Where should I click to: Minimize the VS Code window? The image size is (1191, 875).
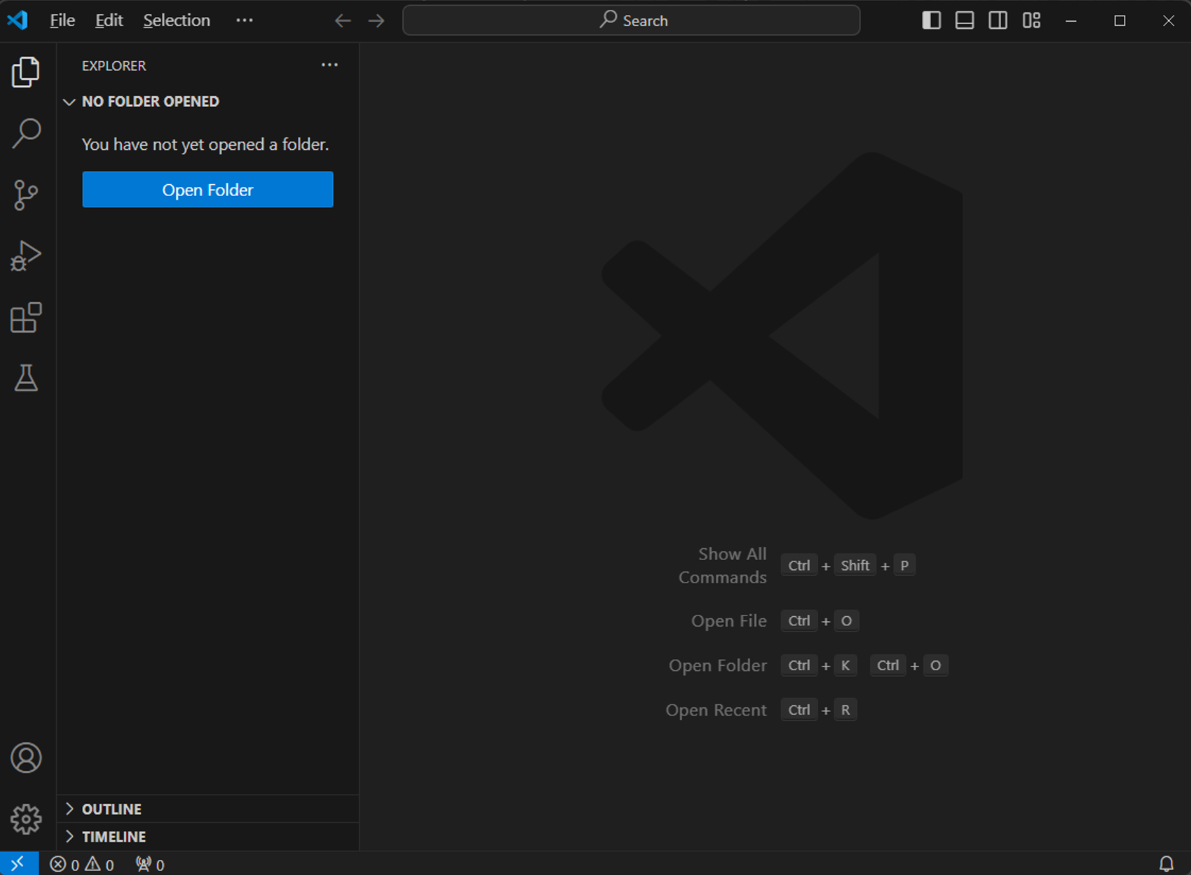(1071, 21)
